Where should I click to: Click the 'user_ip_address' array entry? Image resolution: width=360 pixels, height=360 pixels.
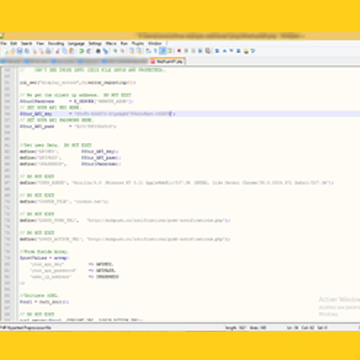pos(74,277)
